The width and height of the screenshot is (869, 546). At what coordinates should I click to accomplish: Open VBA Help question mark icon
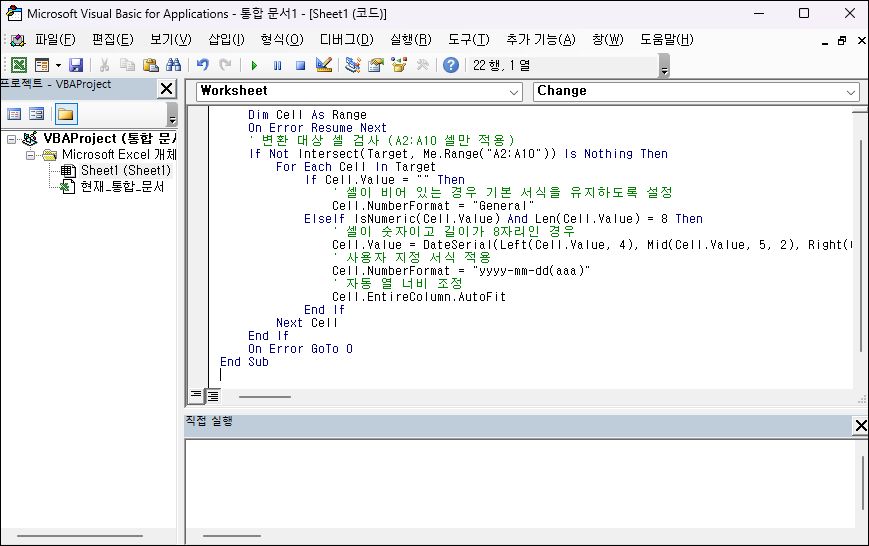(x=451, y=65)
